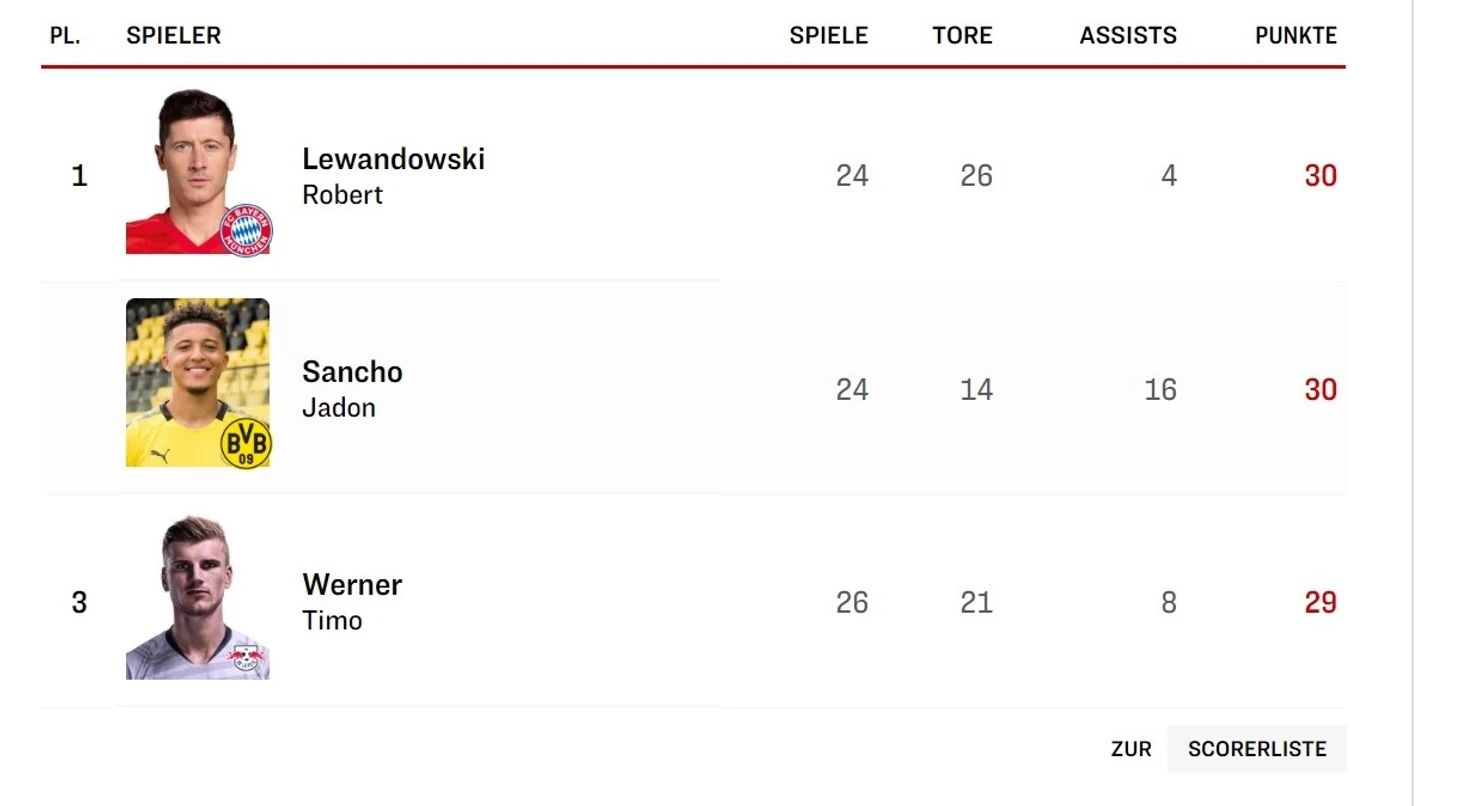Click the Werner player name
The width and height of the screenshot is (1460, 806).
(352, 585)
